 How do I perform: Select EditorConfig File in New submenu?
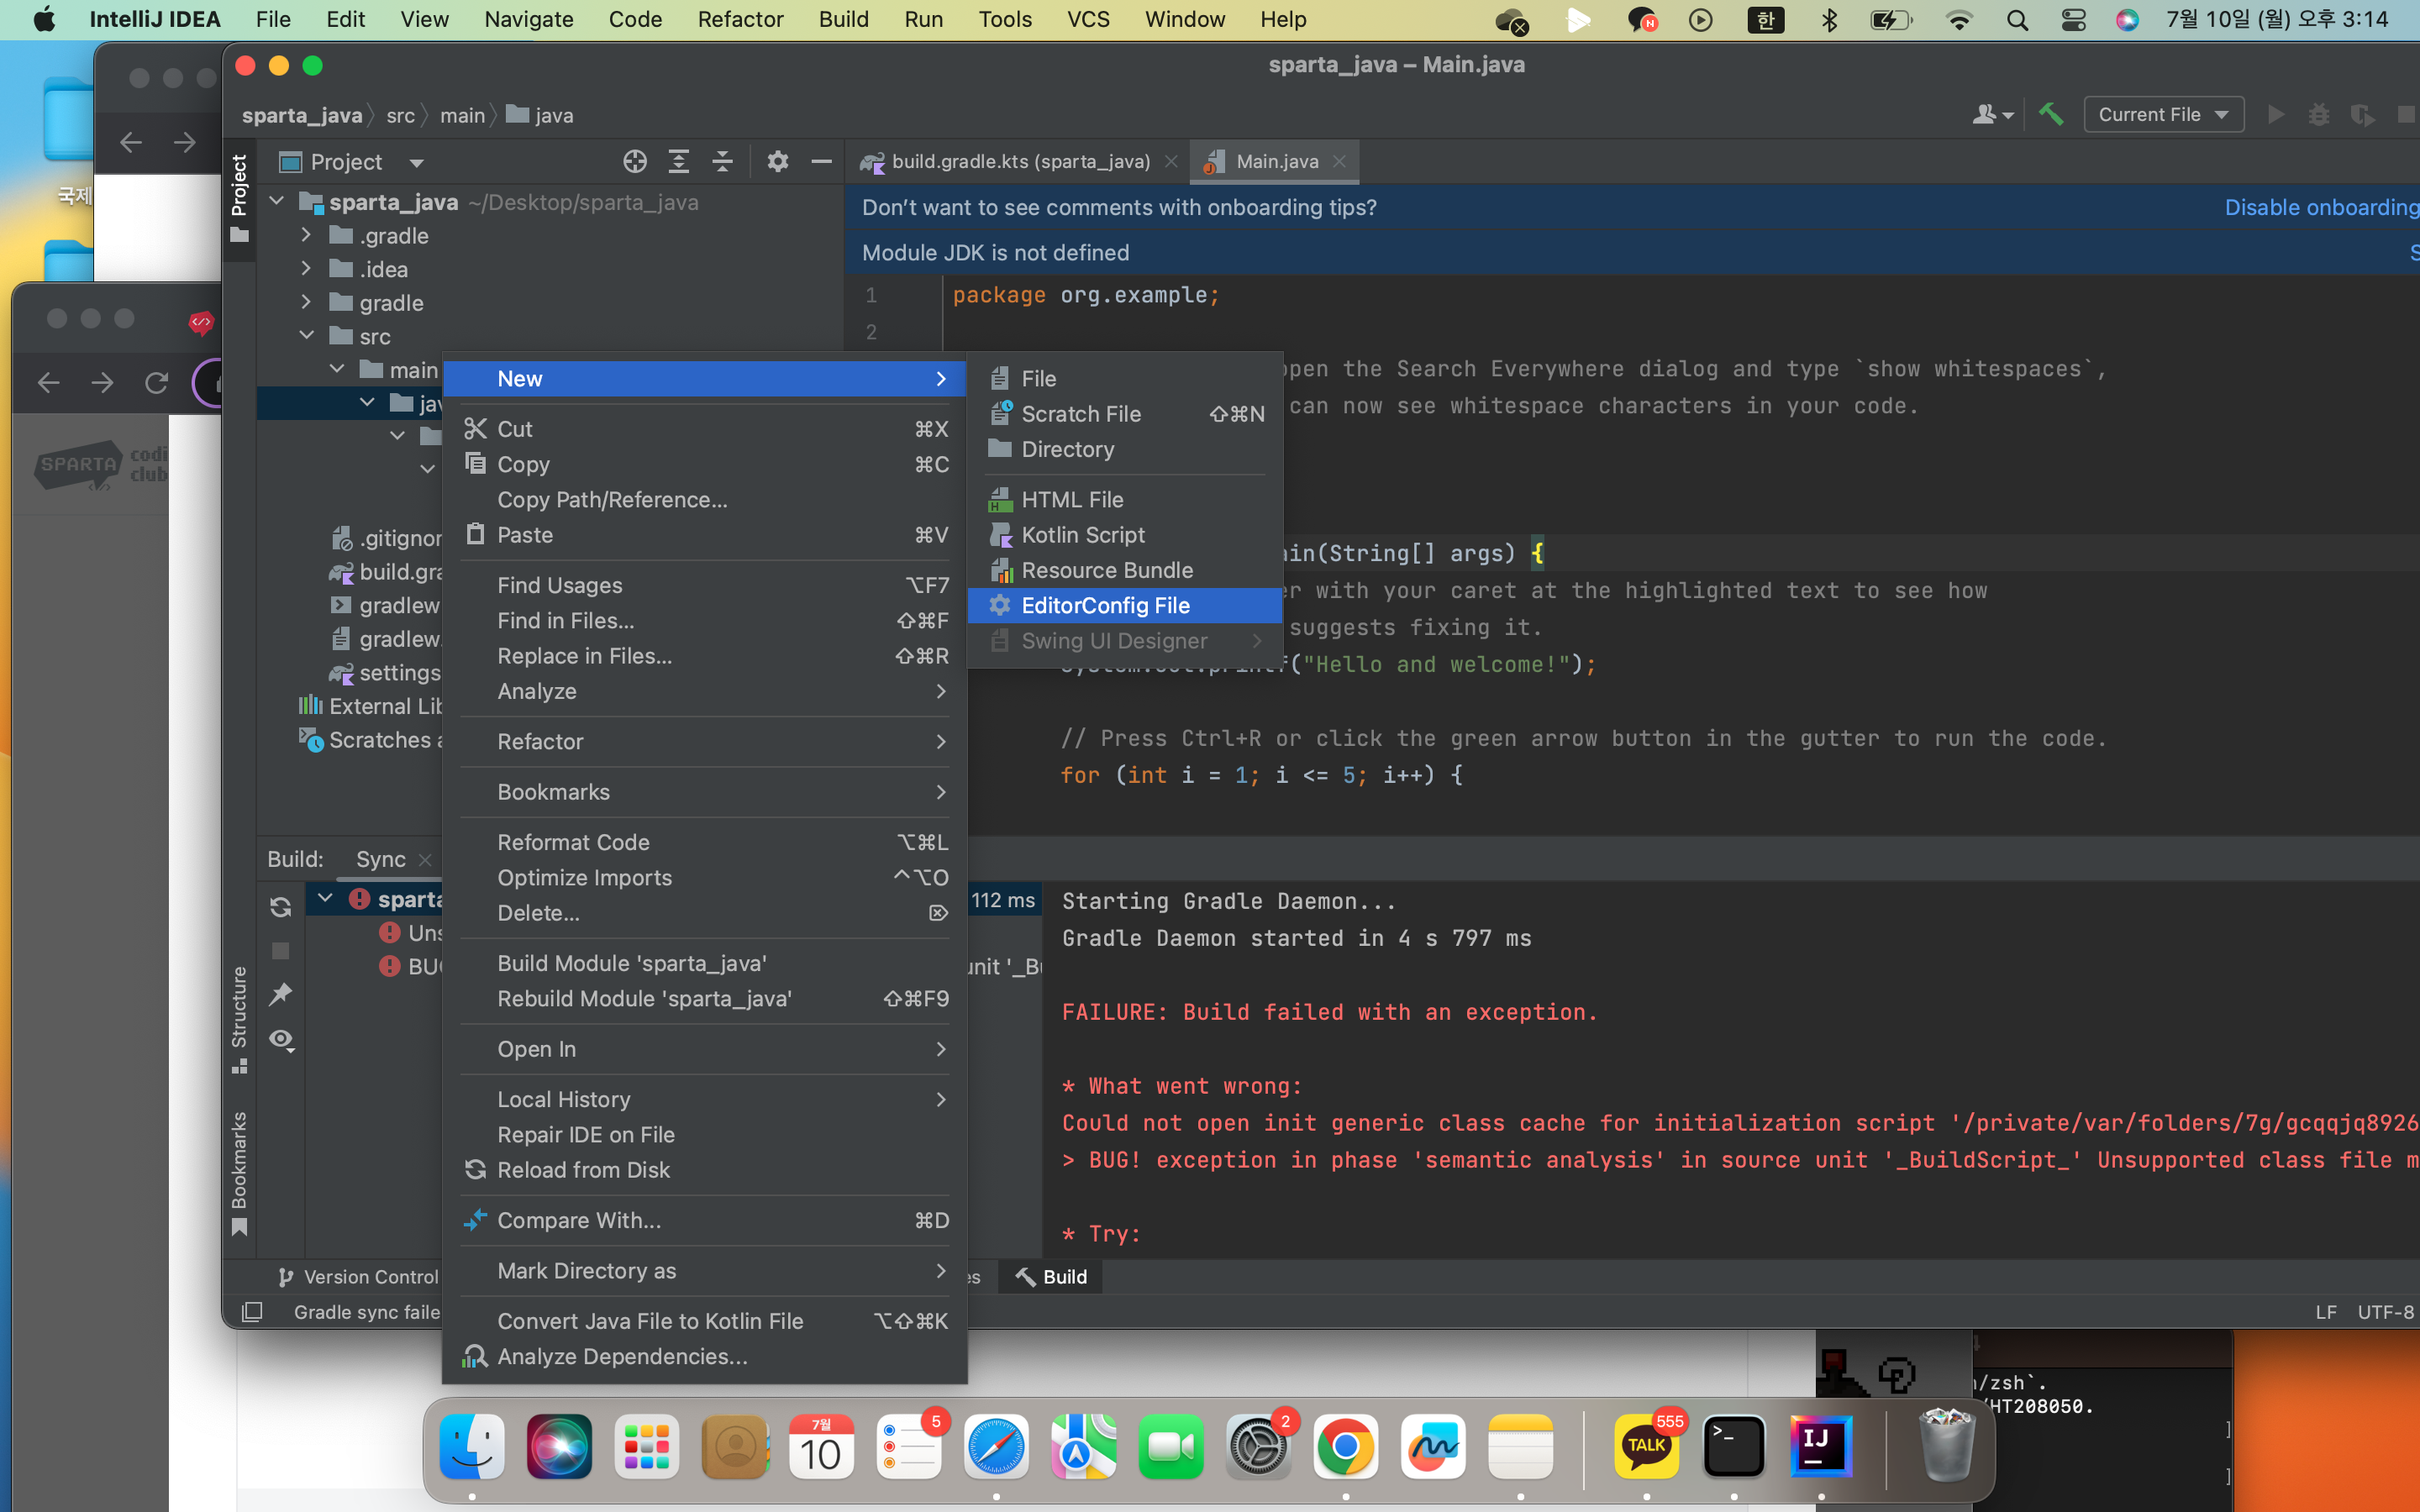pos(1125,605)
